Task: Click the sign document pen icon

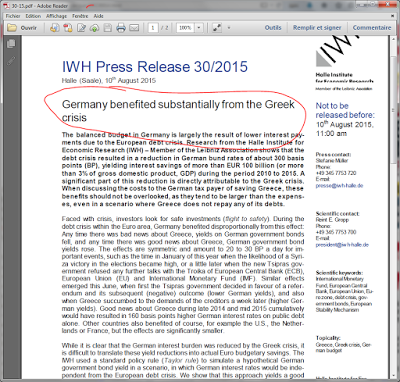Action: coord(81,28)
